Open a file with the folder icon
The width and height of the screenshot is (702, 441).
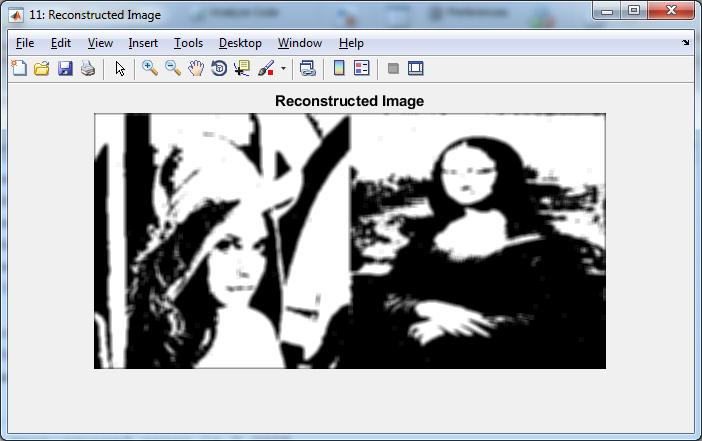click(42, 69)
